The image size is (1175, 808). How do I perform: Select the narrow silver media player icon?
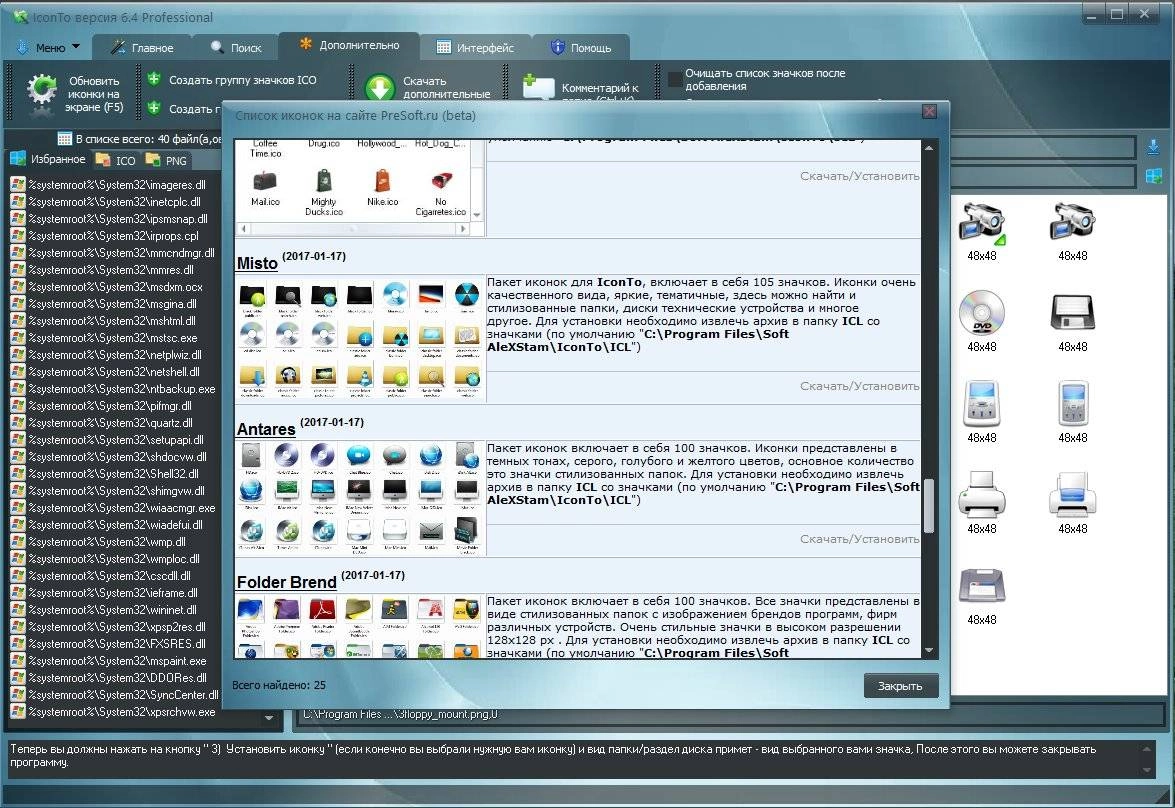coord(1072,403)
